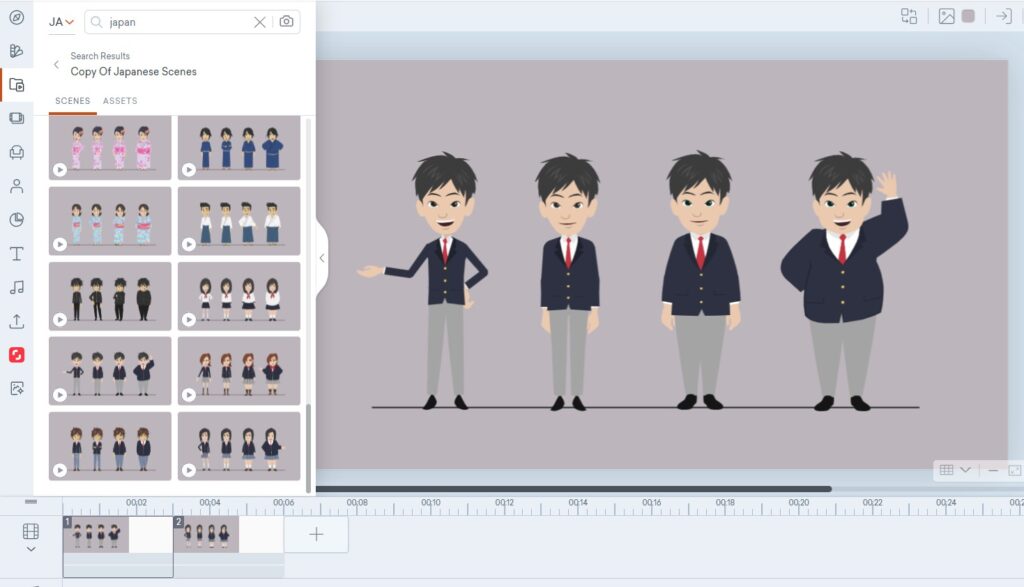Add a new scene with plus button
Screen dimensions: 1024x587
[316, 534]
